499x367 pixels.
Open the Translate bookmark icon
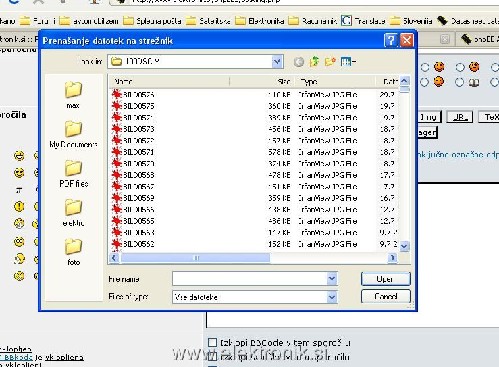346,21
